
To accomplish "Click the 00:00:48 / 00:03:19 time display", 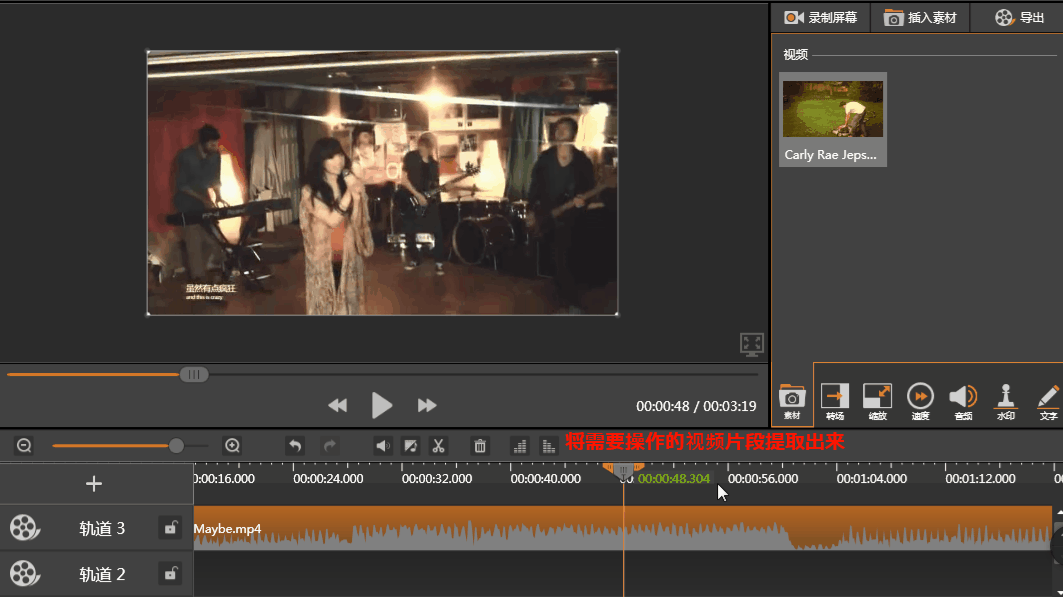I will [x=696, y=406].
